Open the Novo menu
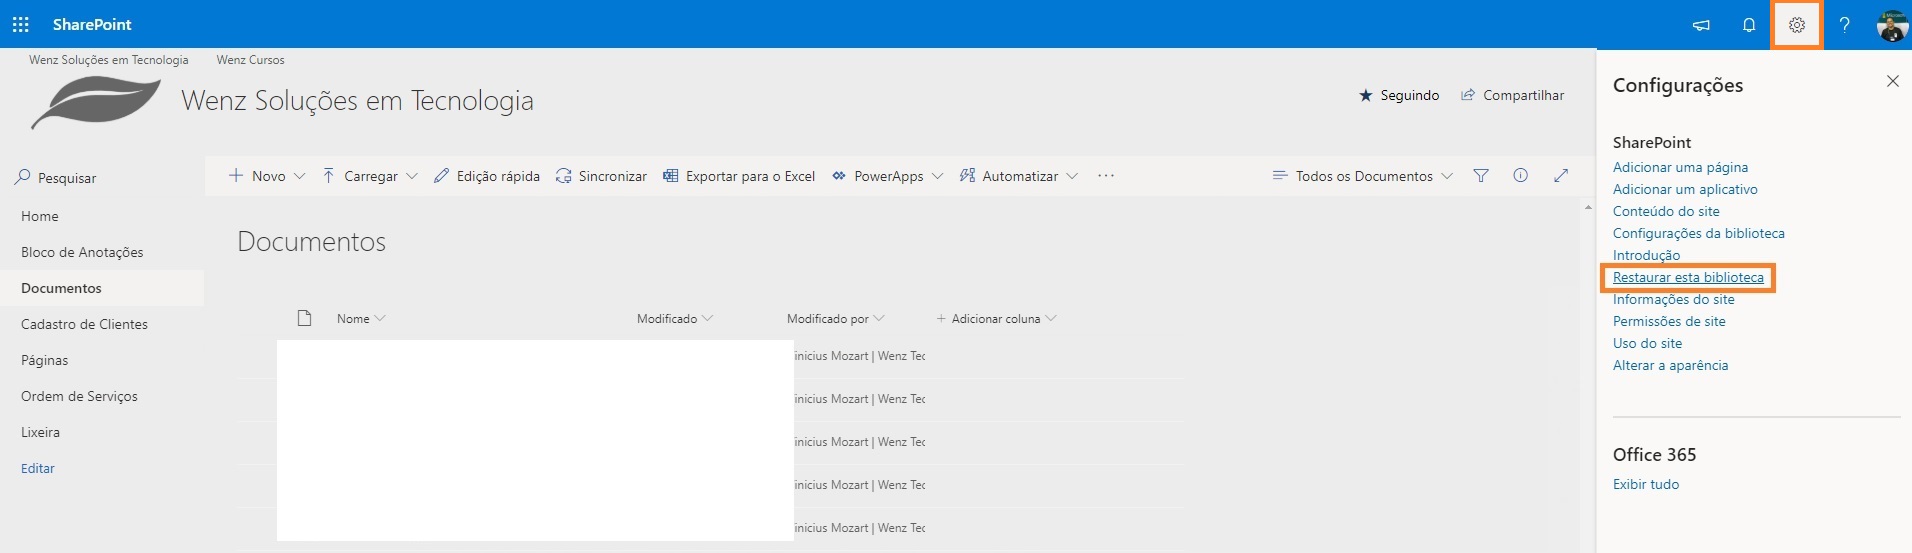 tap(267, 176)
